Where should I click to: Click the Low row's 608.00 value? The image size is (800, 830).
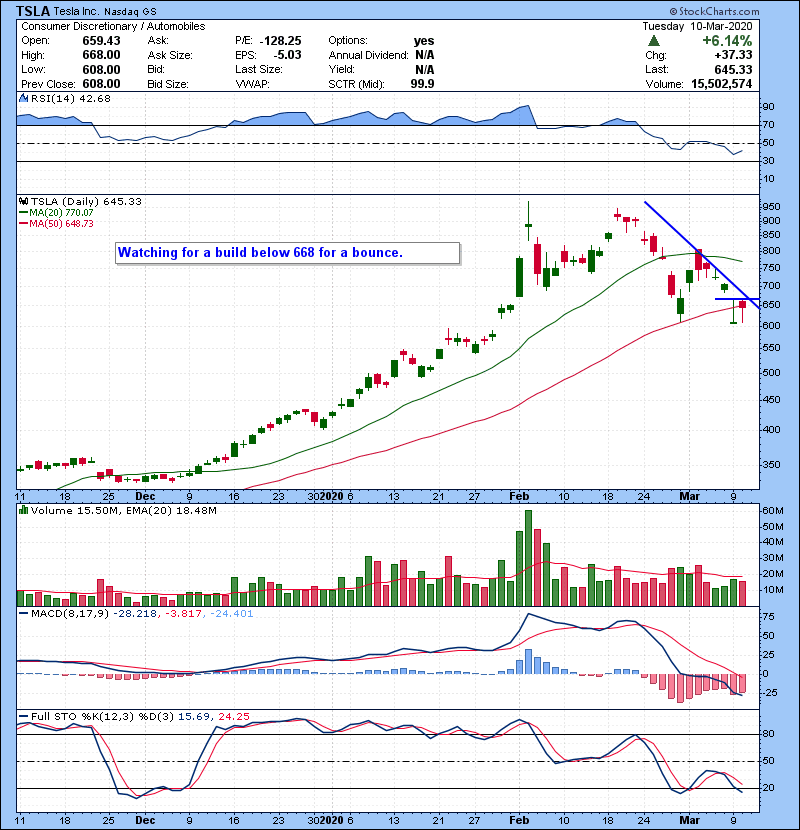coord(101,70)
